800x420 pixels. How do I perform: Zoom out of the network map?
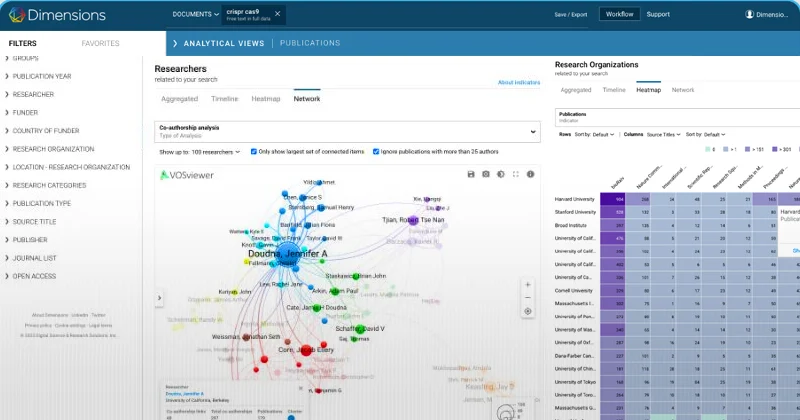pos(528,297)
